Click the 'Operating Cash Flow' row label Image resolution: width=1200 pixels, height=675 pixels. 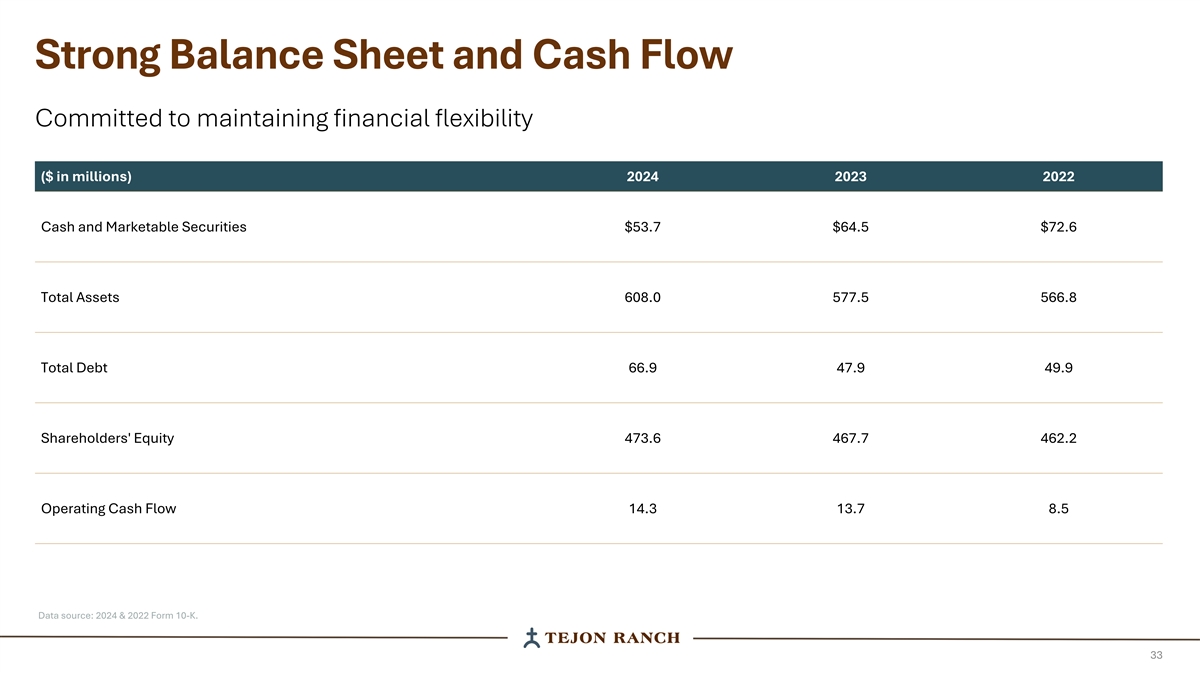click(x=108, y=508)
